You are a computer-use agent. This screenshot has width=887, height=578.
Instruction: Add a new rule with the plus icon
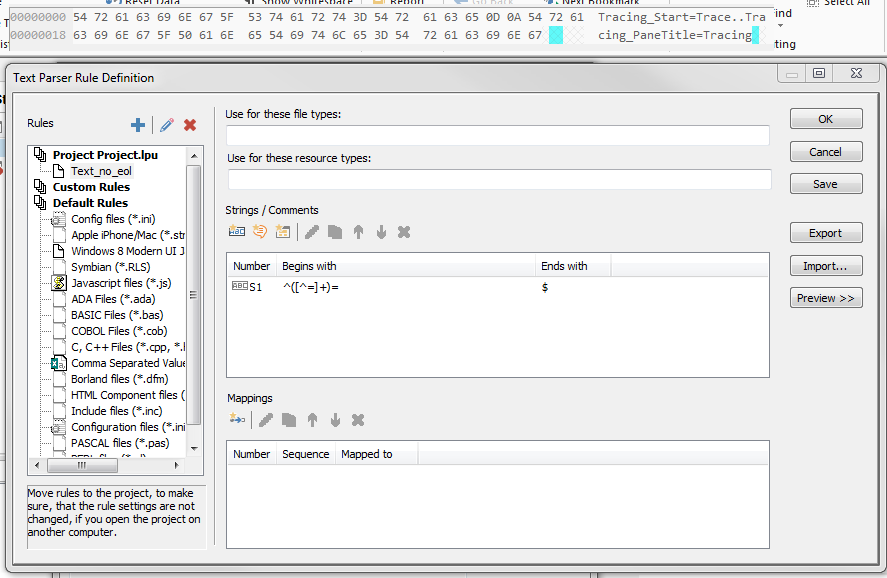(x=138, y=125)
